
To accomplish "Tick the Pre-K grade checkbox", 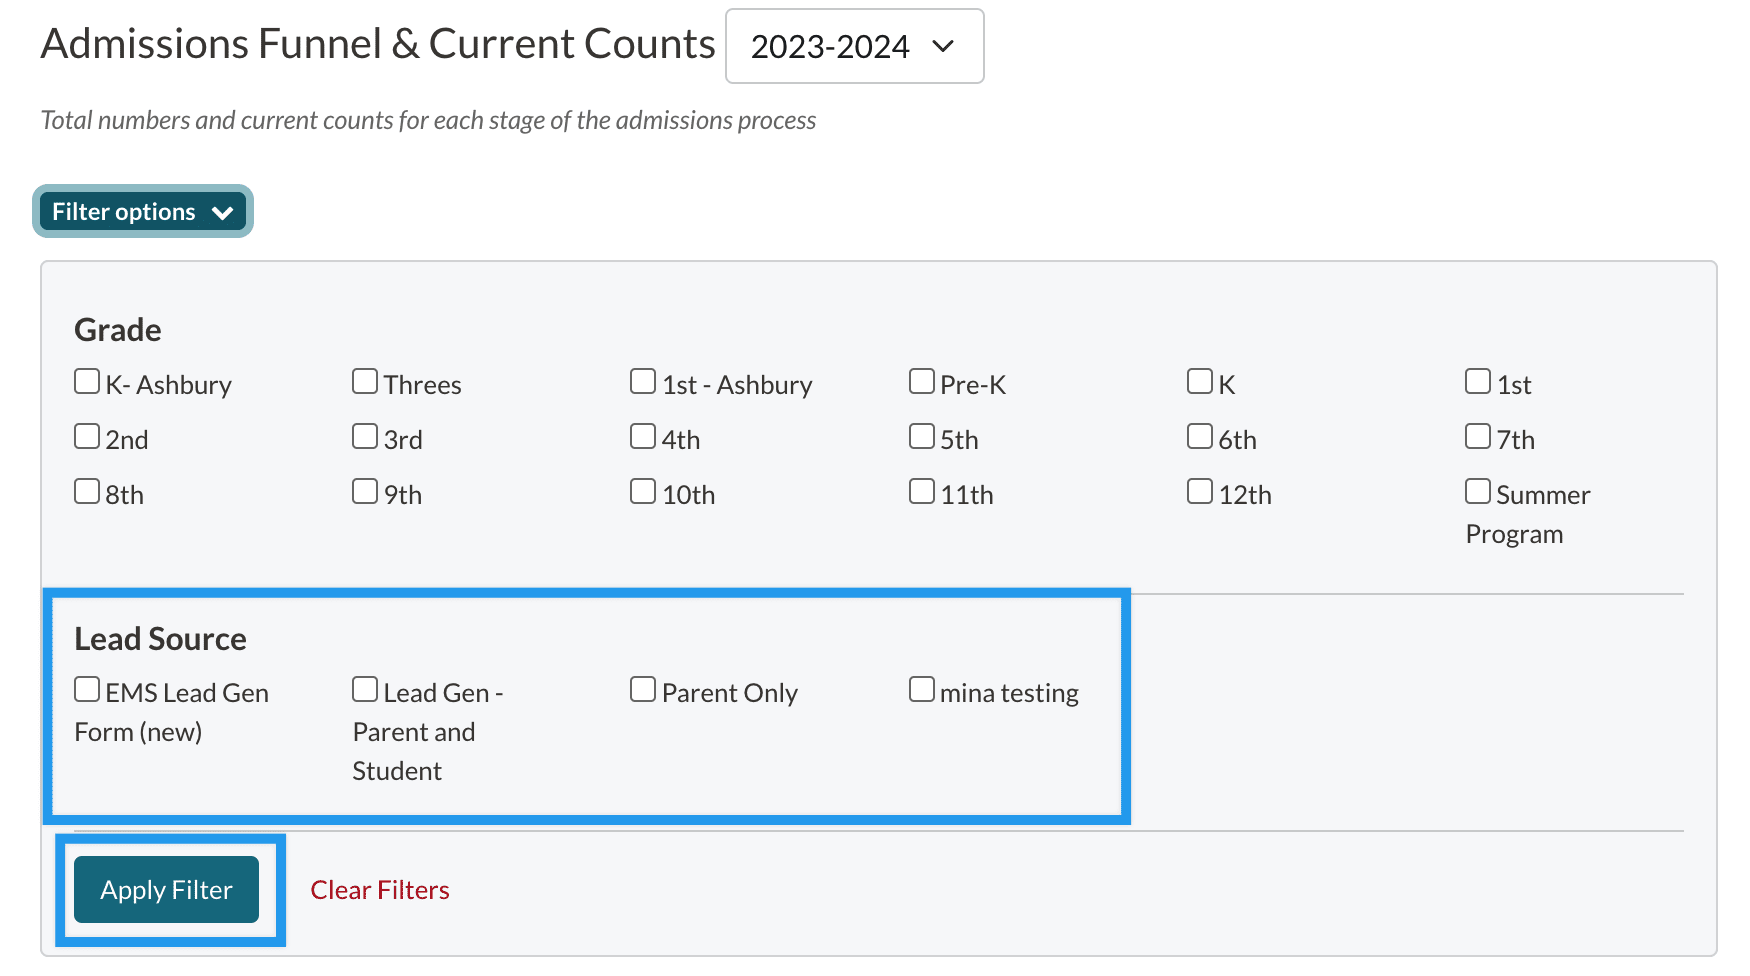I will tap(921, 382).
